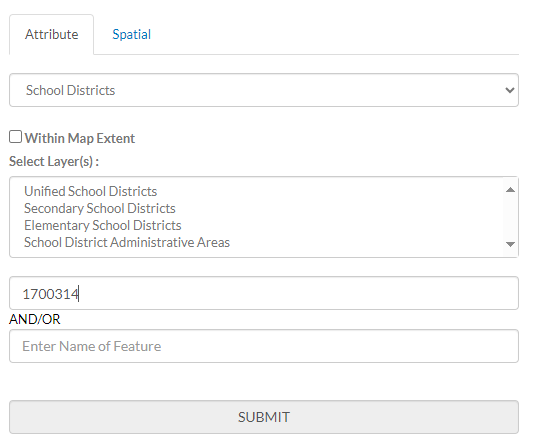Select the Attribute tab
This screenshot has width=534, height=446.
click(51, 34)
